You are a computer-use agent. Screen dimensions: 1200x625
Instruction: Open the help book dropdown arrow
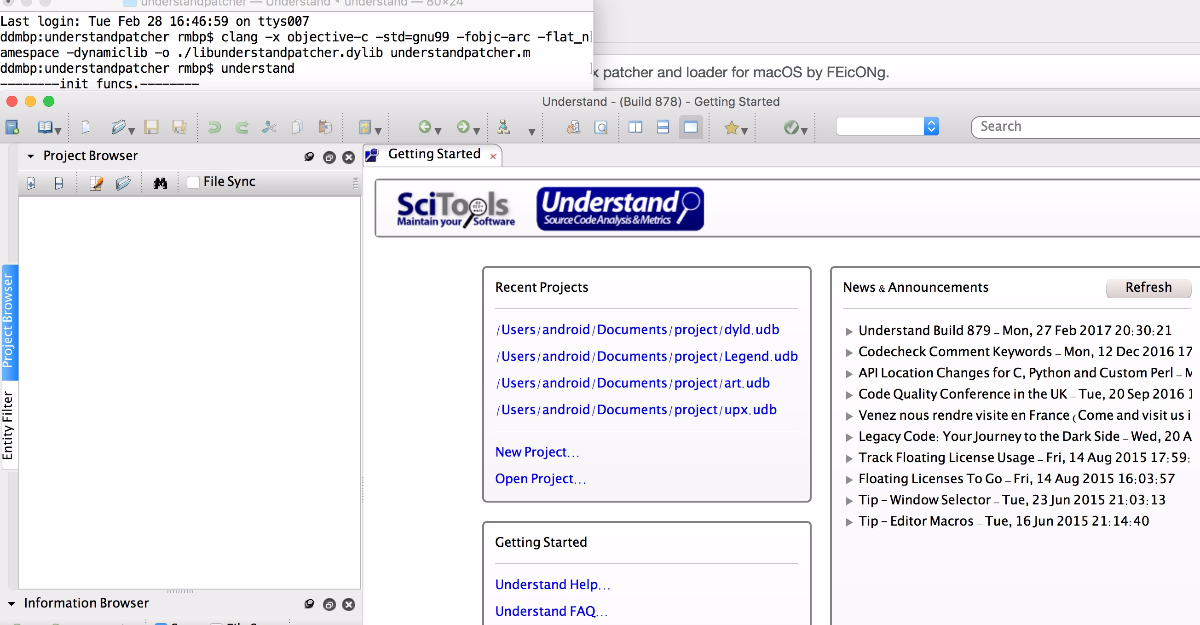tap(59, 130)
